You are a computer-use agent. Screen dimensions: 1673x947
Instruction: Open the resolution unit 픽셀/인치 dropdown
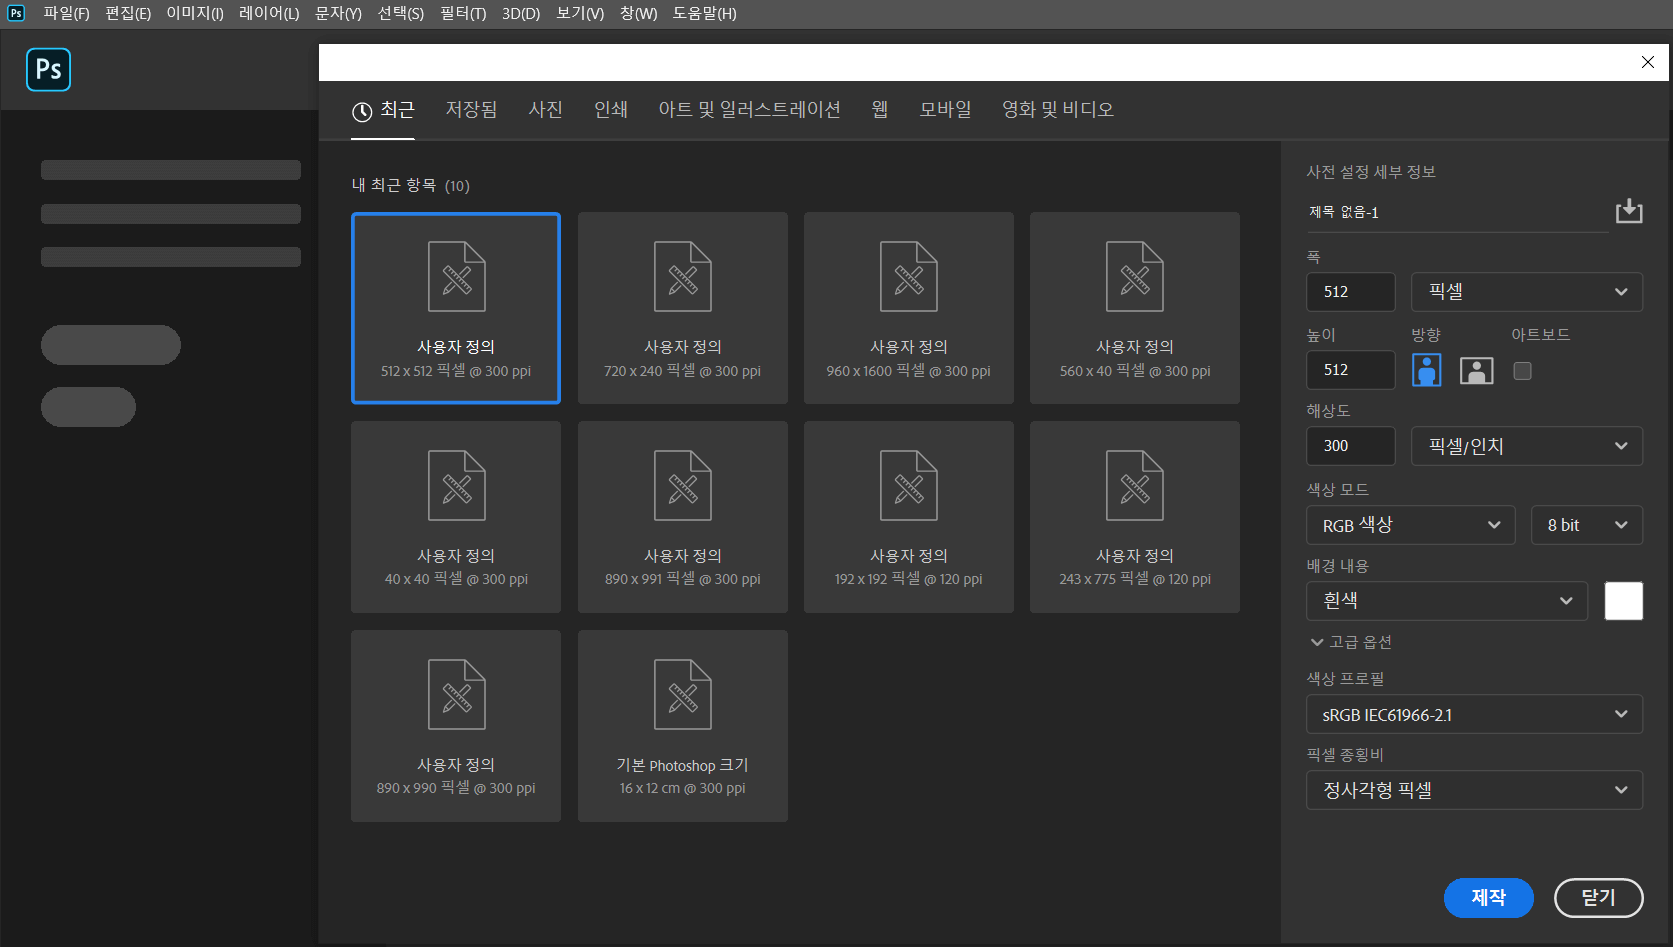point(1527,446)
